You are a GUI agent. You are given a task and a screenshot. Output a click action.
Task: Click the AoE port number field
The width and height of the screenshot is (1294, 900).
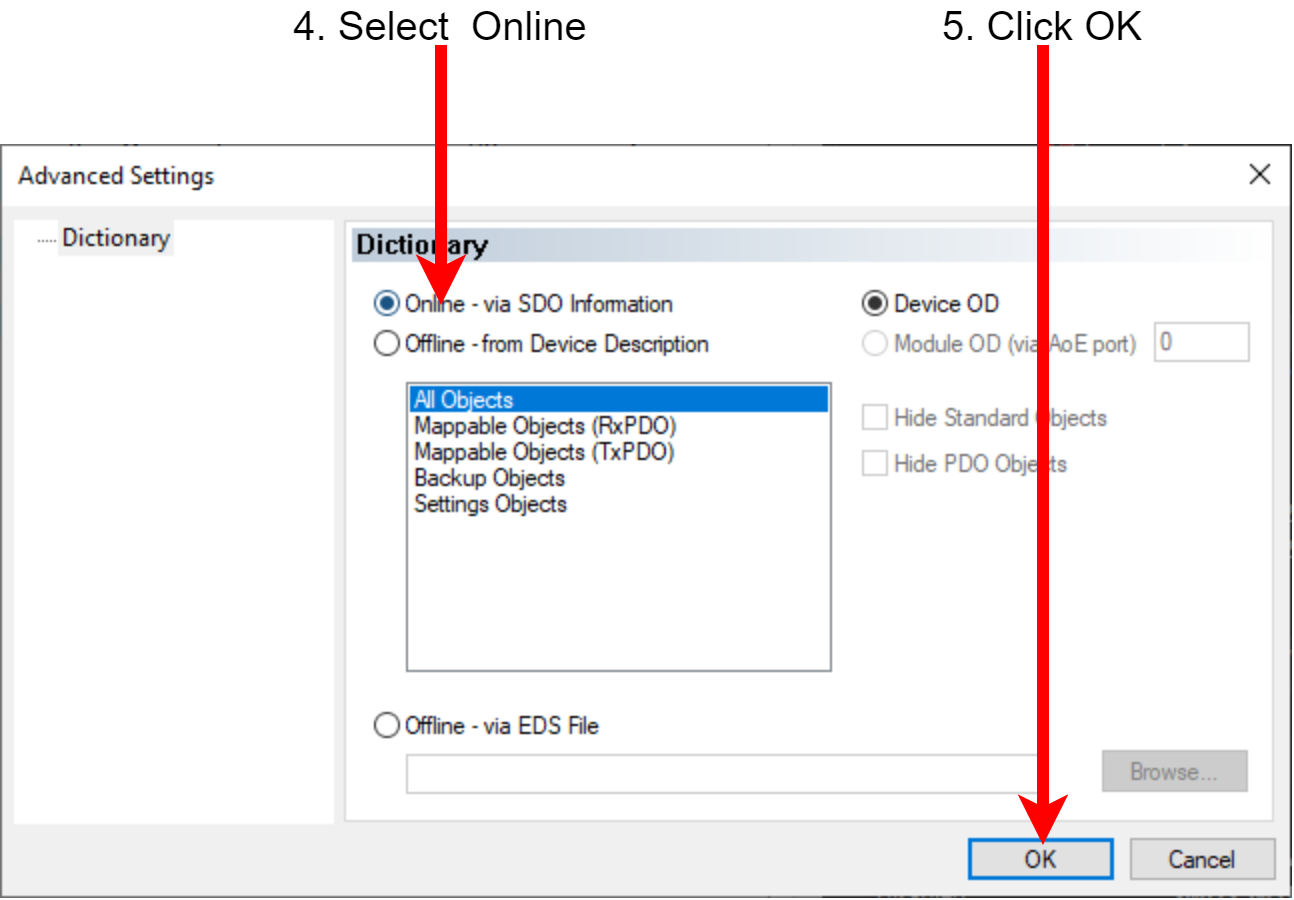(1201, 343)
